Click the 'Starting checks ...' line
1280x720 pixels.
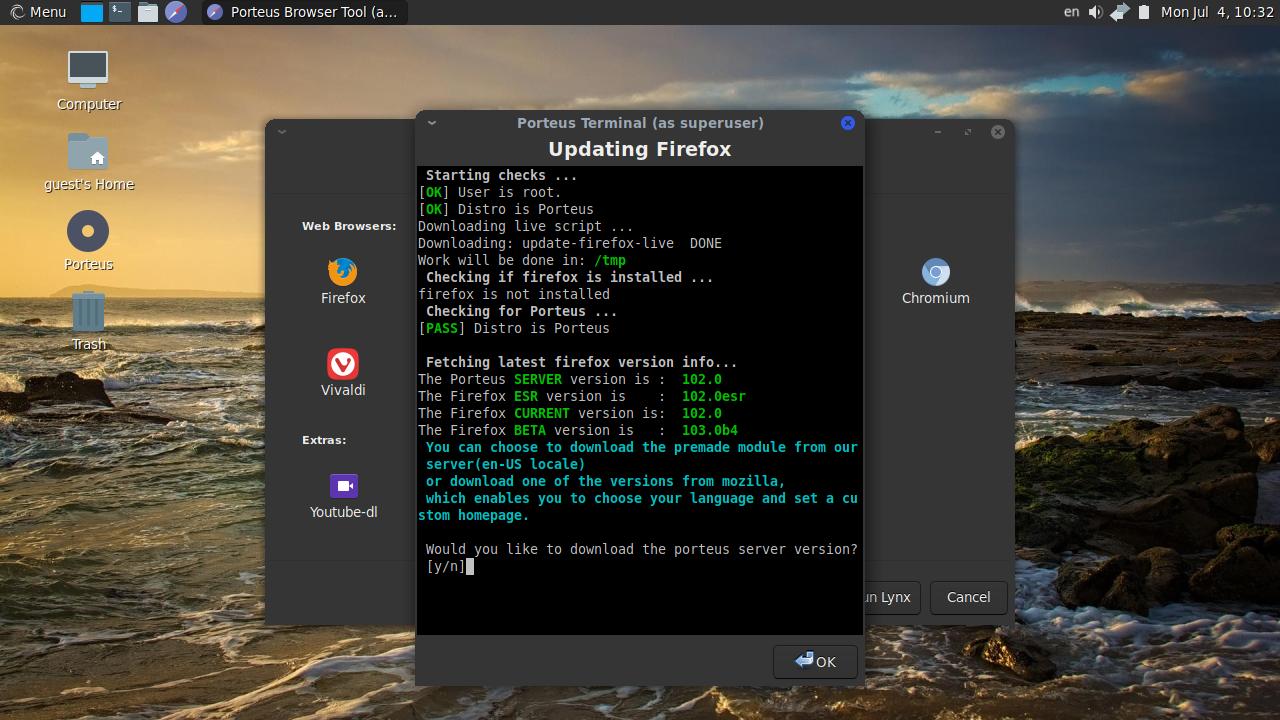pos(502,175)
